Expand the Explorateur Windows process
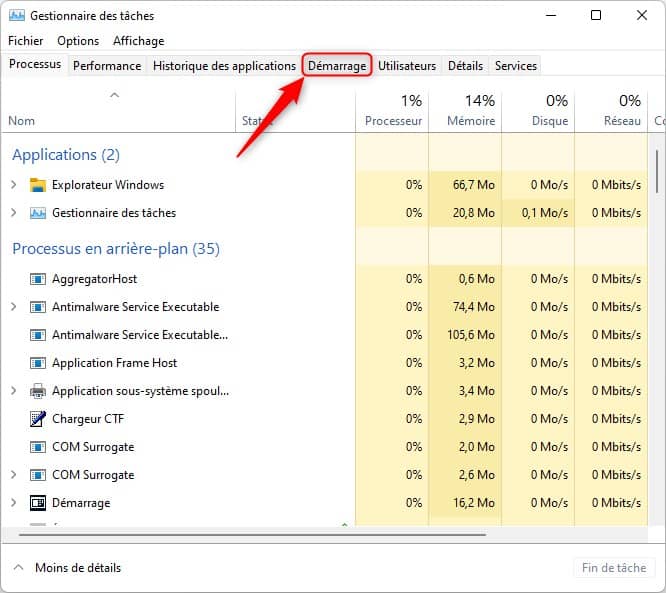The width and height of the screenshot is (666, 593). click(x=14, y=185)
